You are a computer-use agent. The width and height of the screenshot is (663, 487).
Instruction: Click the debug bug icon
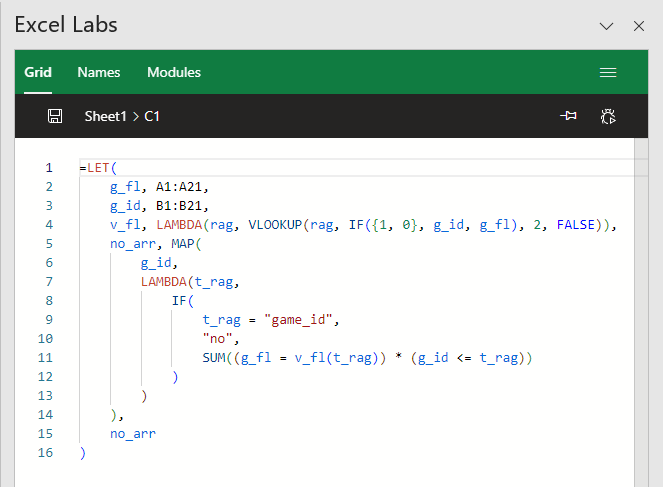(608, 116)
